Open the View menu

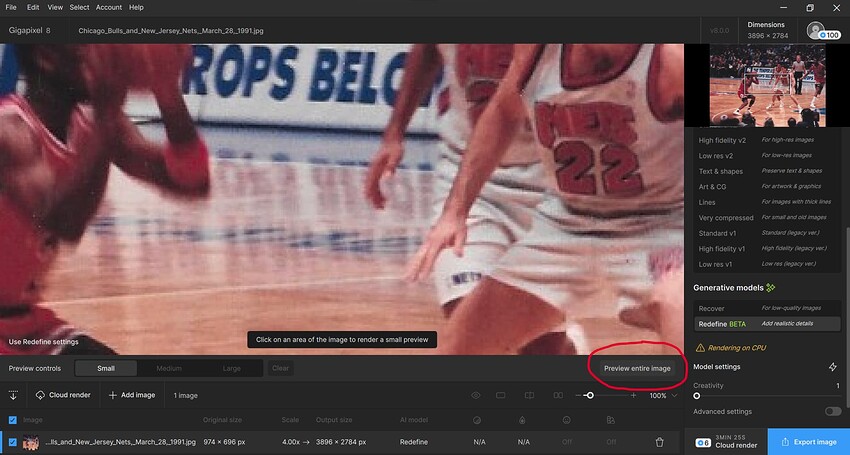point(55,7)
